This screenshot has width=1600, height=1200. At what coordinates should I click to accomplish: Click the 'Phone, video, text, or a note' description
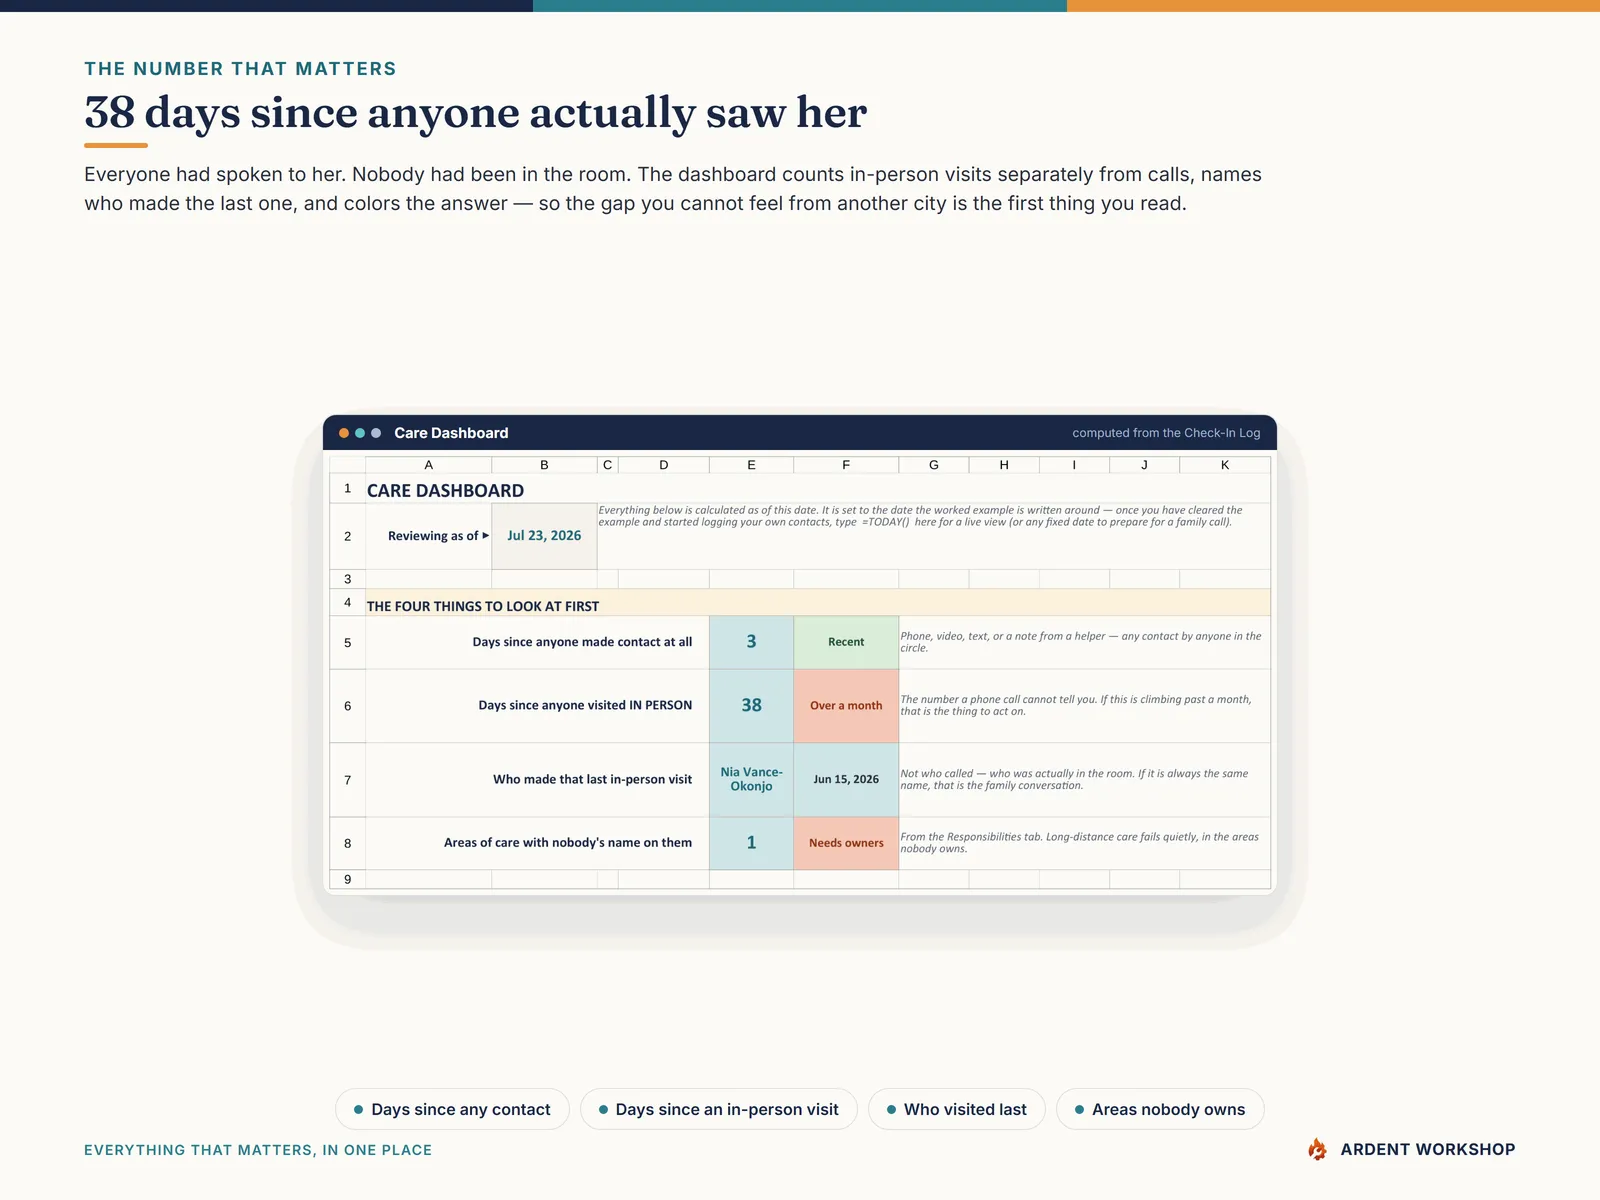pos(1081,642)
